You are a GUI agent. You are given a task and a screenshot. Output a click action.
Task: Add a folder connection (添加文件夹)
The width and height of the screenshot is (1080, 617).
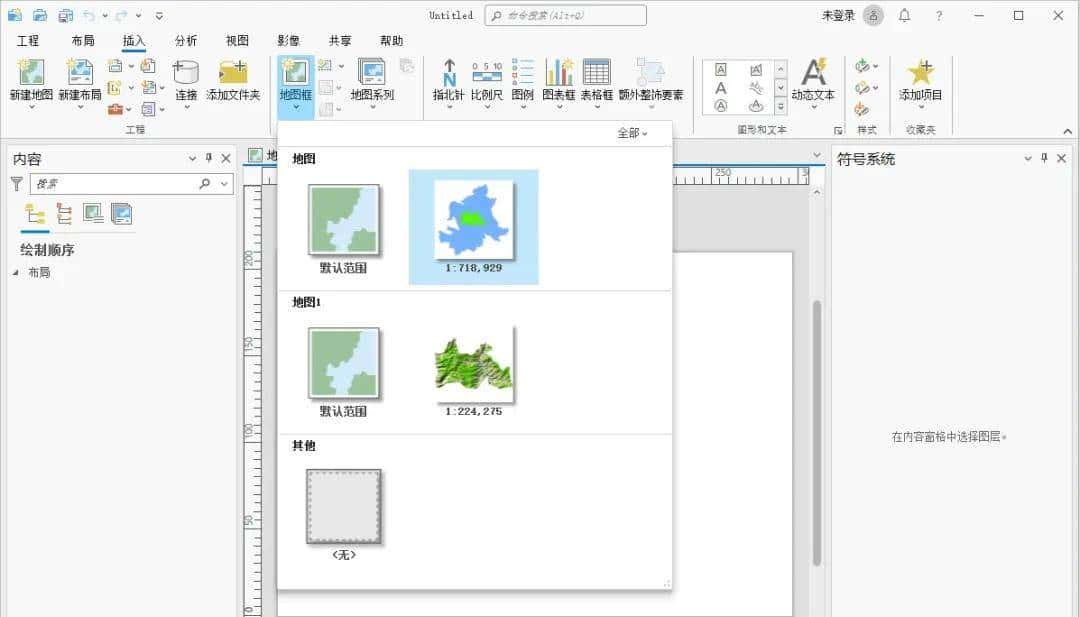pyautogui.click(x=234, y=85)
